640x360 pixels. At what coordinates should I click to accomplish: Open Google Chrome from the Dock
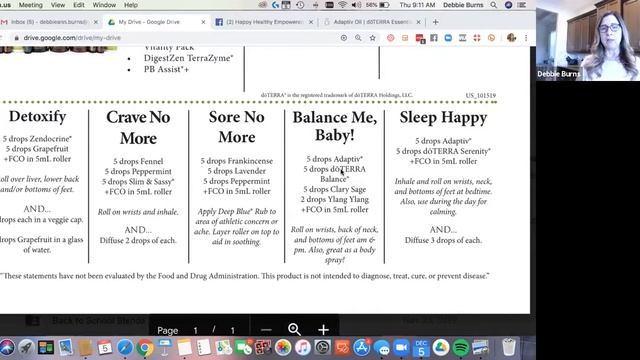[x=144, y=348]
